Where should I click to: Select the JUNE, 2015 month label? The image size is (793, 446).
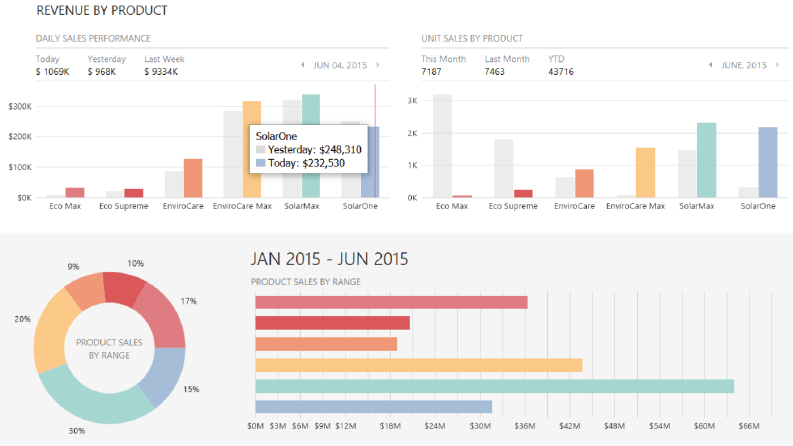(744, 65)
